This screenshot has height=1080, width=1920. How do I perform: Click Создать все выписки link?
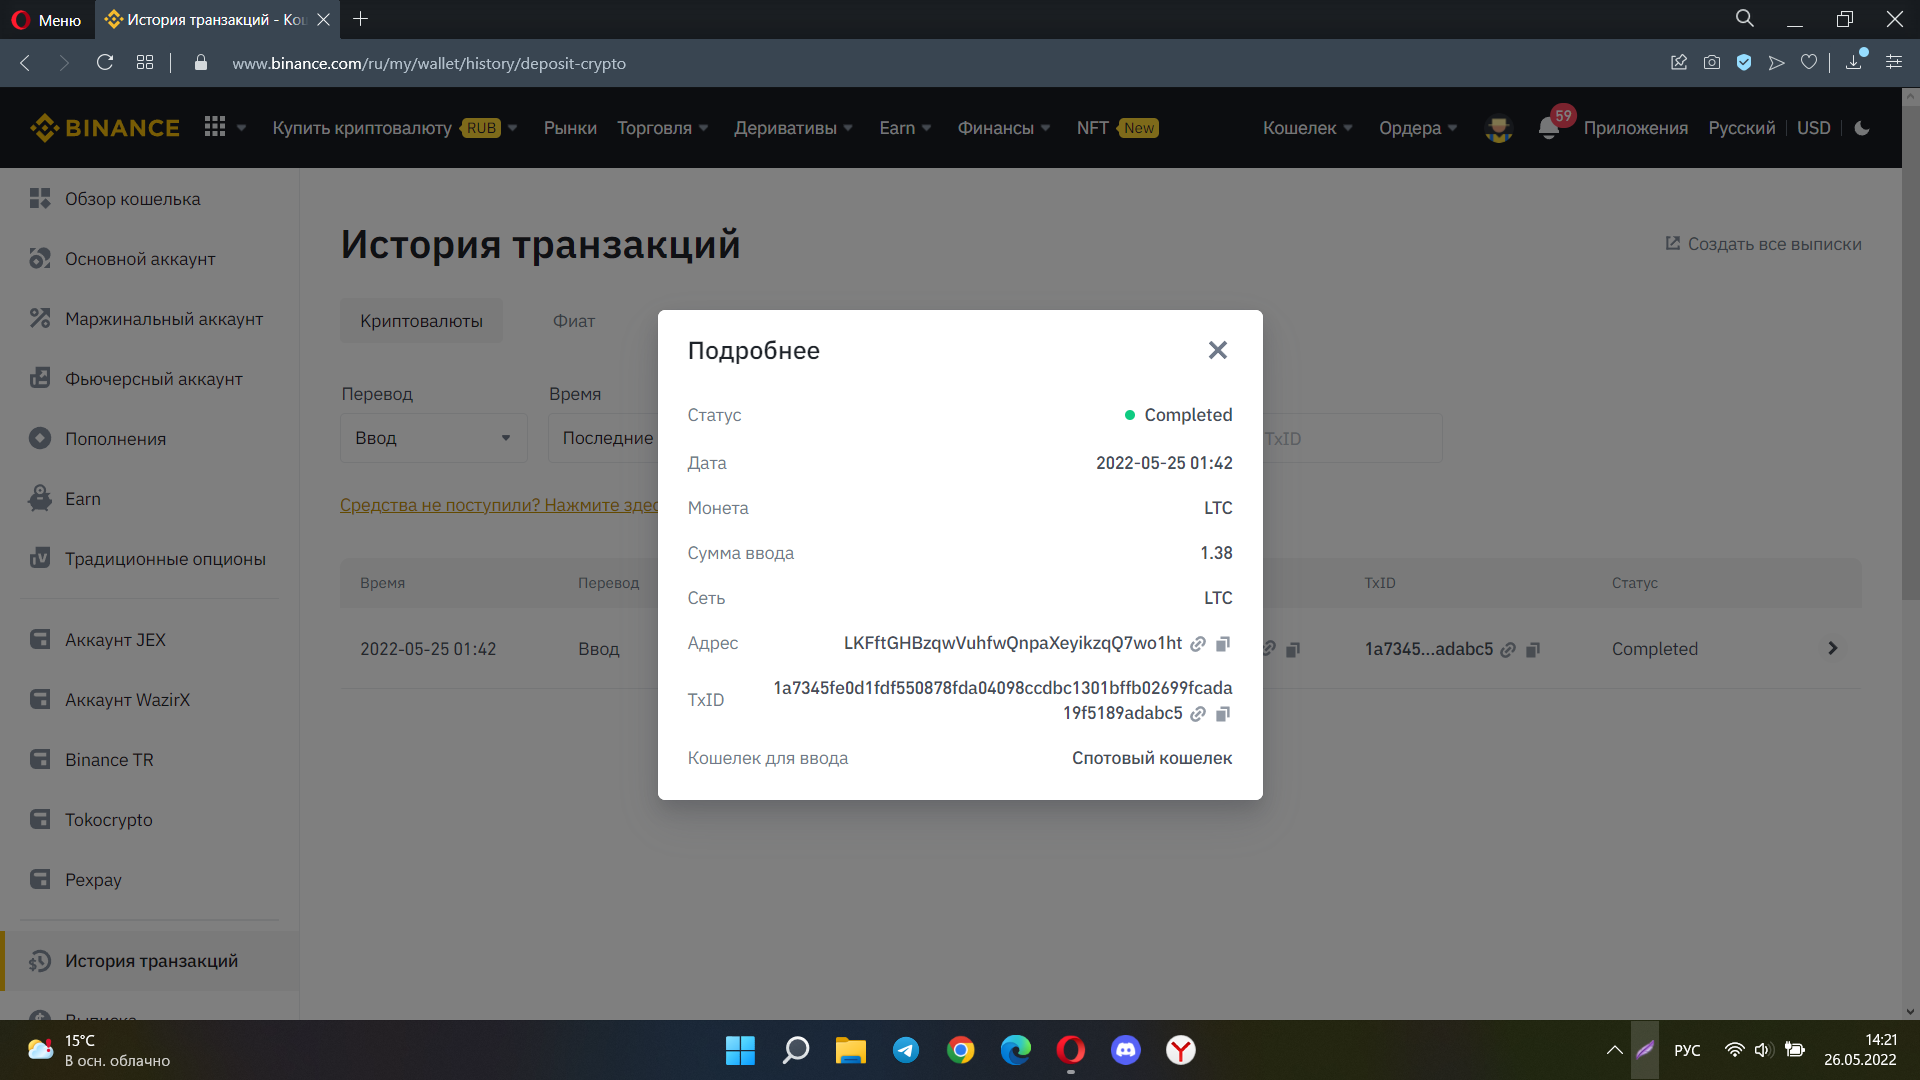click(1763, 244)
